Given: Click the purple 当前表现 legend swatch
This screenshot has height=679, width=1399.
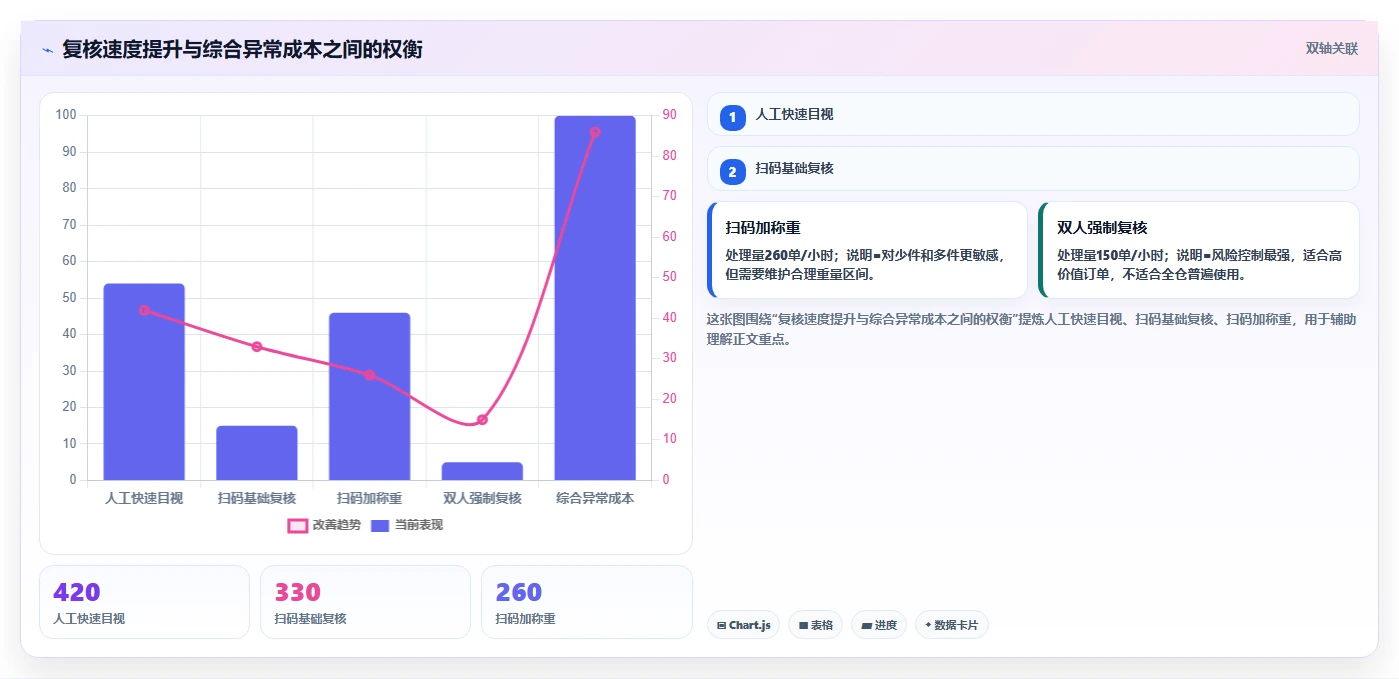Looking at the screenshot, I should click(380, 525).
